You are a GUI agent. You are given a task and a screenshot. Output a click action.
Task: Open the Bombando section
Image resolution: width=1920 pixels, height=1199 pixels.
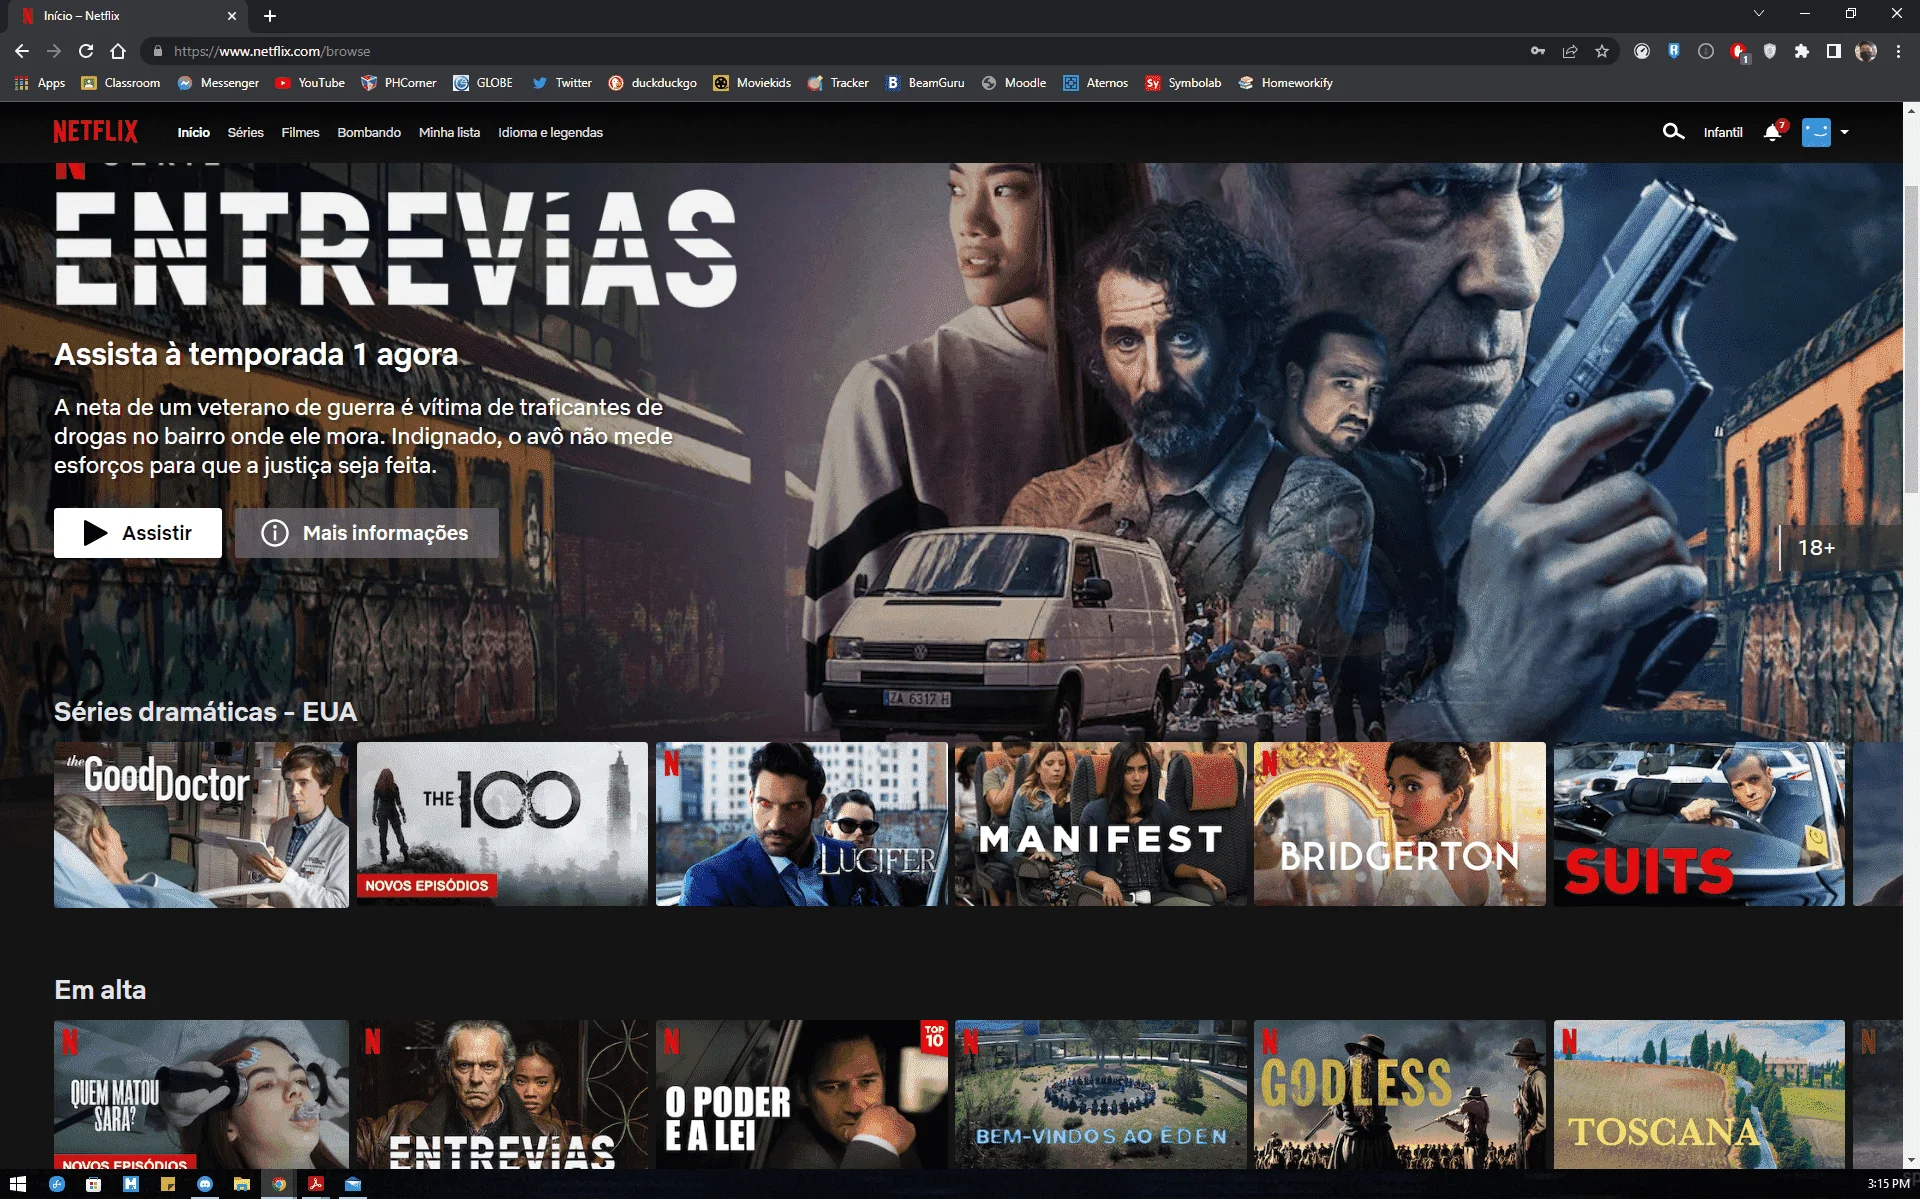tap(369, 132)
